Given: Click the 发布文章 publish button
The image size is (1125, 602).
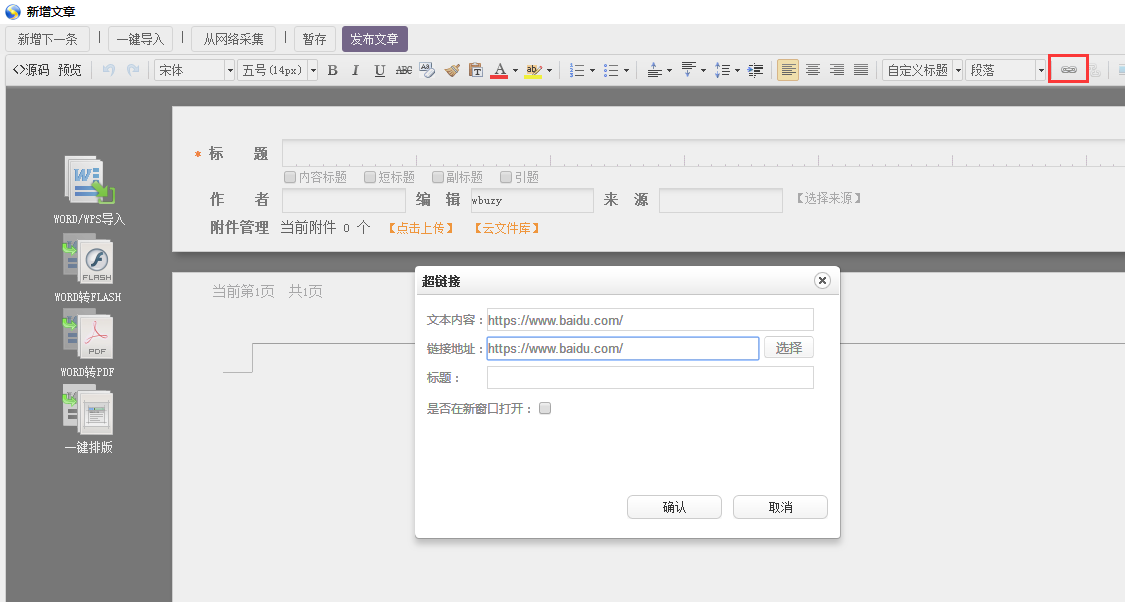Looking at the screenshot, I should click(x=374, y=39).
